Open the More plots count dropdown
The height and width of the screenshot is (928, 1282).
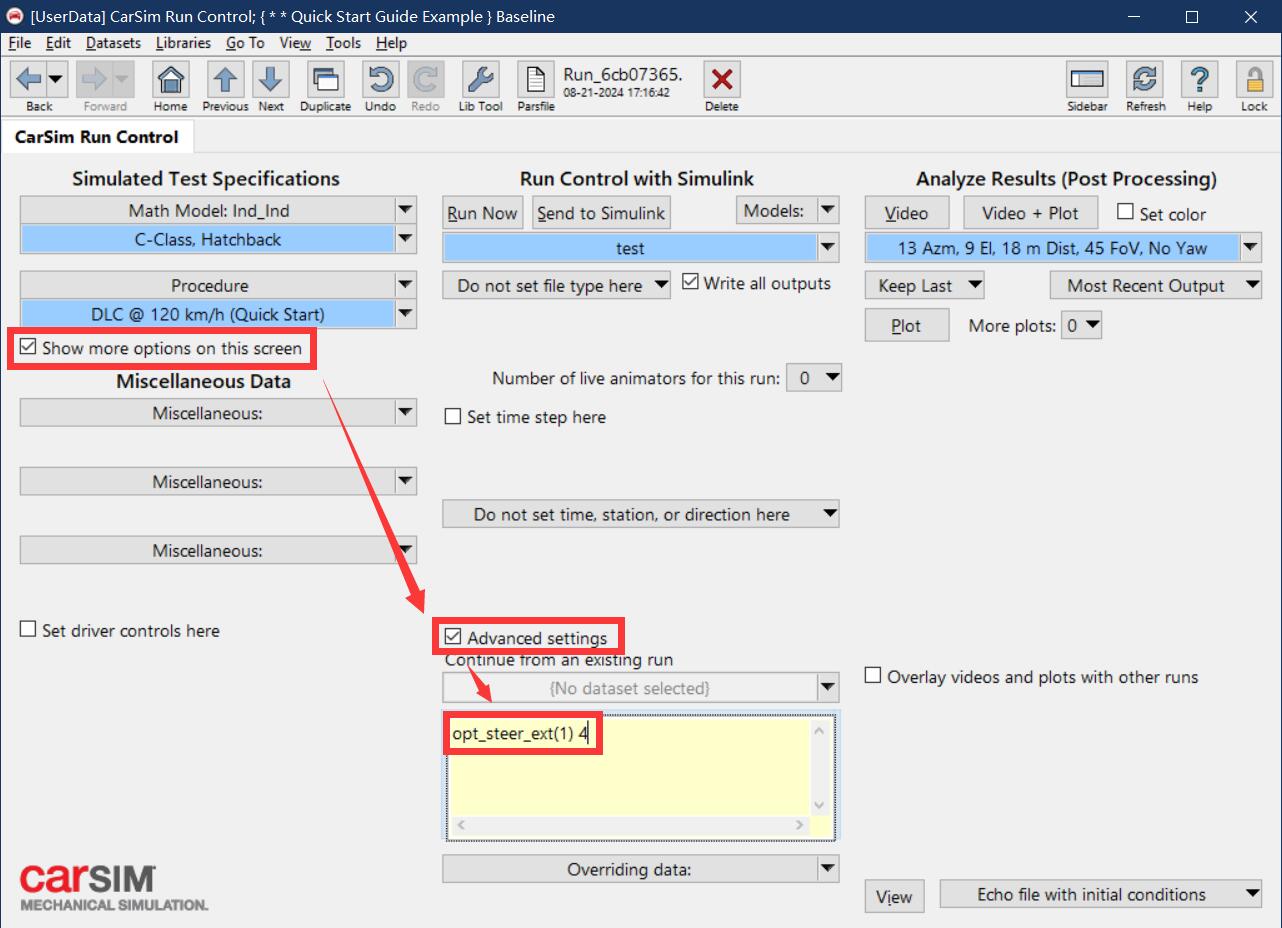(x=1081, y=325)
